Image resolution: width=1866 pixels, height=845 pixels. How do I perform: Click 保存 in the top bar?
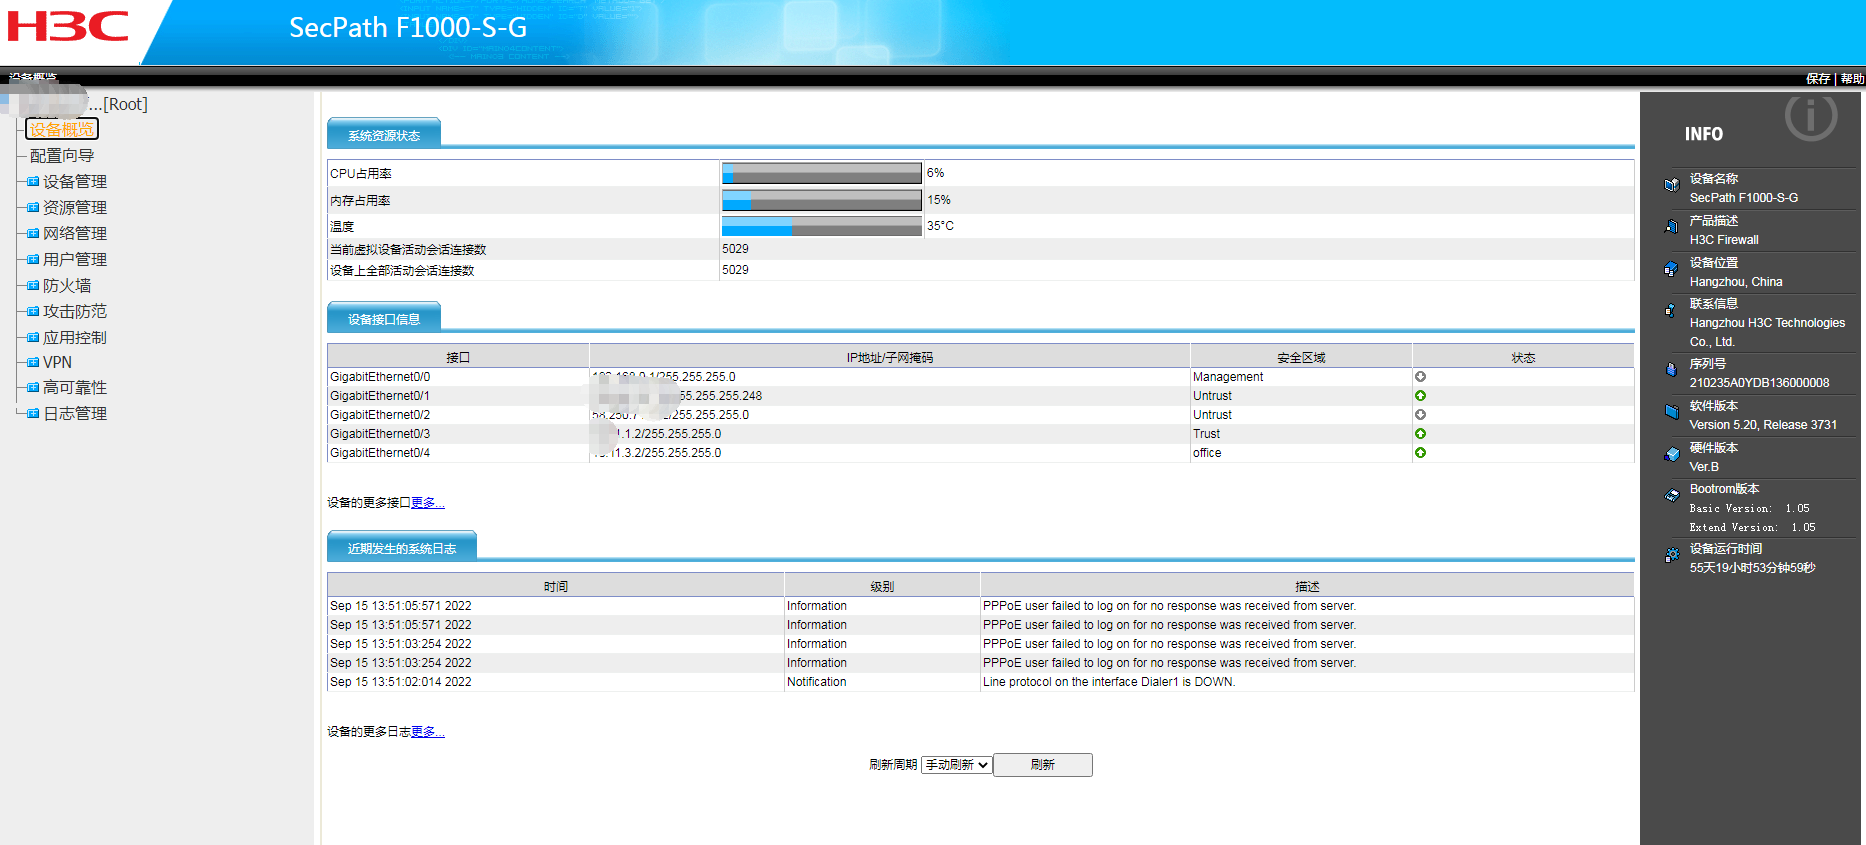click(x=1818, y=78)
